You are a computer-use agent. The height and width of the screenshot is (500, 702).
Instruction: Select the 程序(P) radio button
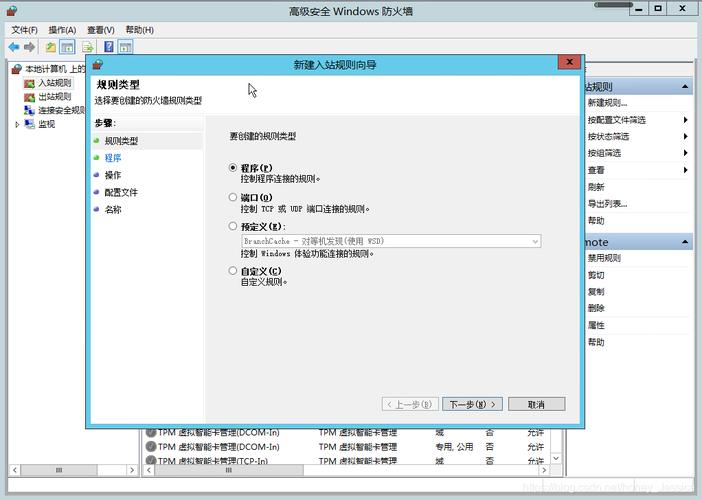pyautogui.click(x=232, y=167)
